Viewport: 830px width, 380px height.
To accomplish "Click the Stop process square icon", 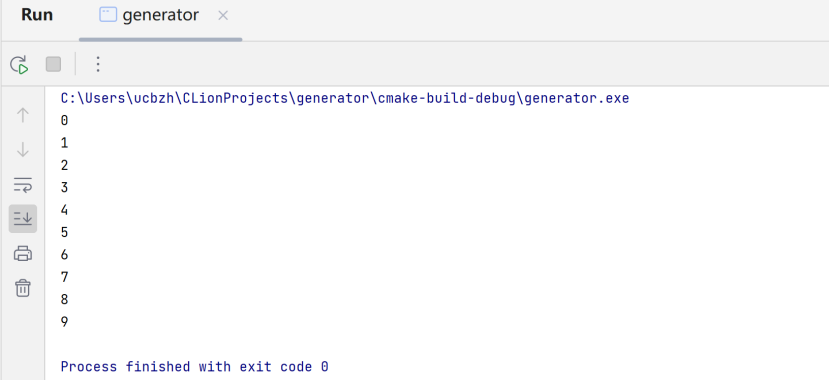I will point(53,65).
